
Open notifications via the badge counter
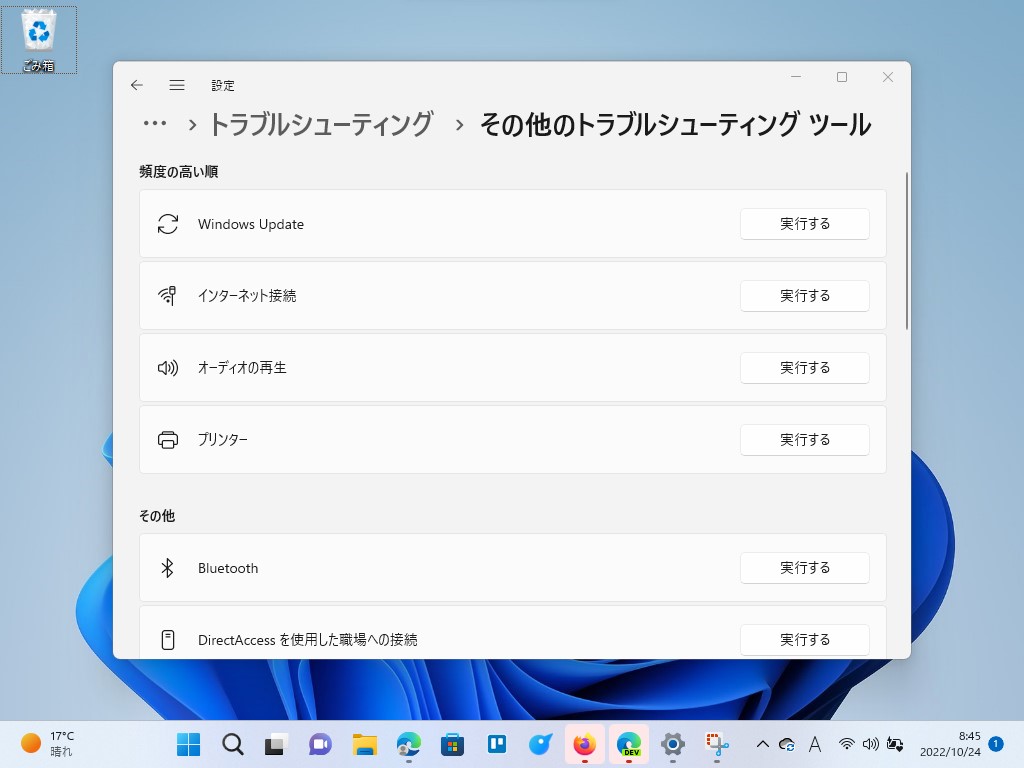pos(995,745)
